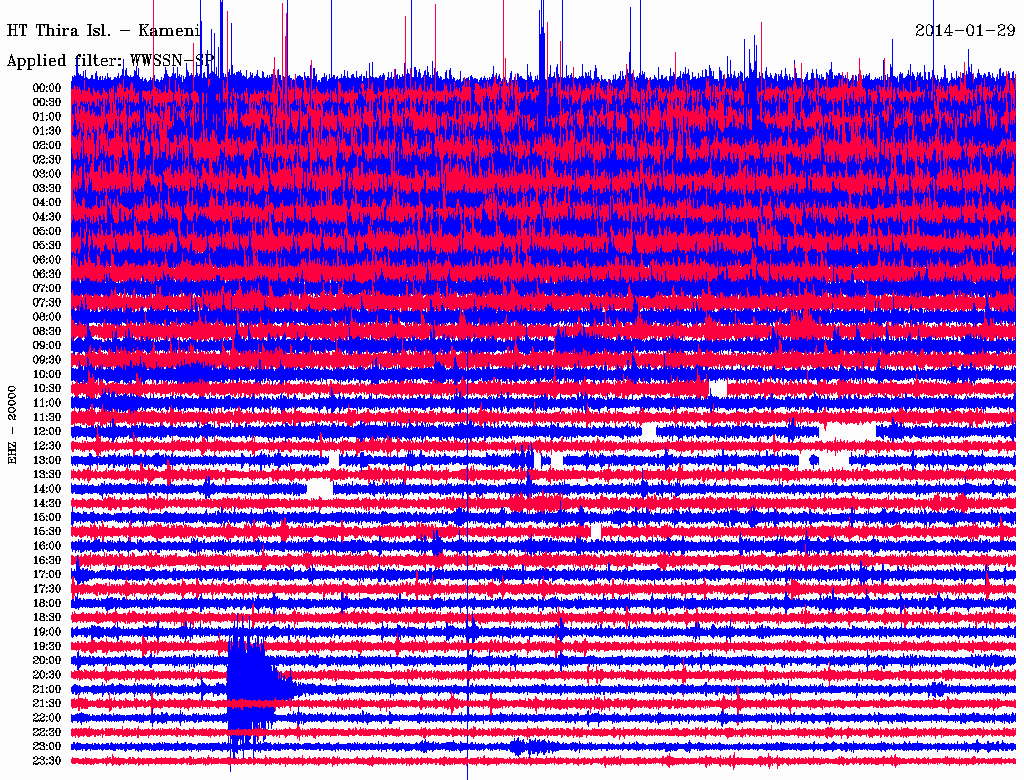Click the 19:30 time row label
The width and height of the screenshot is (1024, 780).
click(x=47, y=646)
